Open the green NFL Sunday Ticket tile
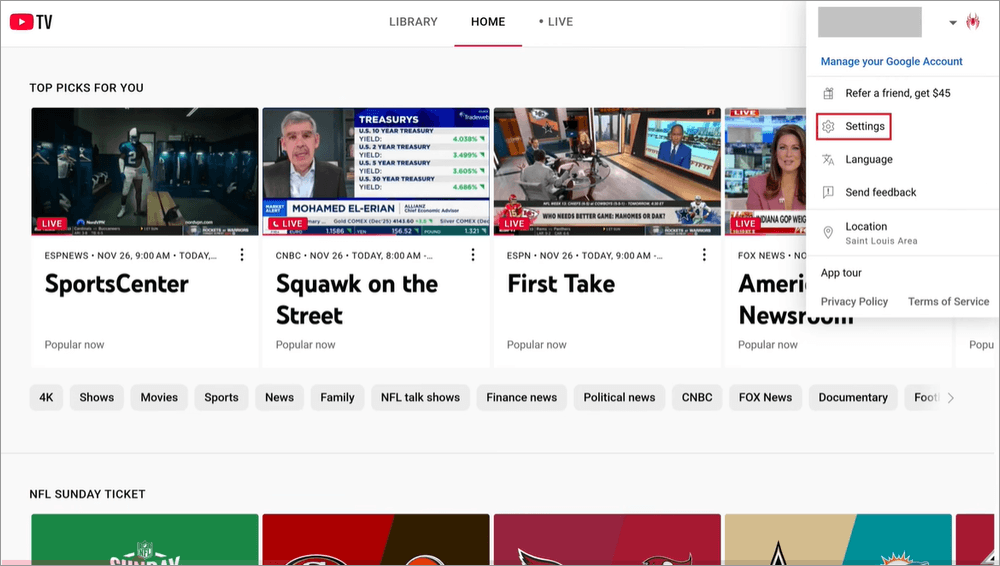This screenshot has width=1000, height=566. (145, 540)
